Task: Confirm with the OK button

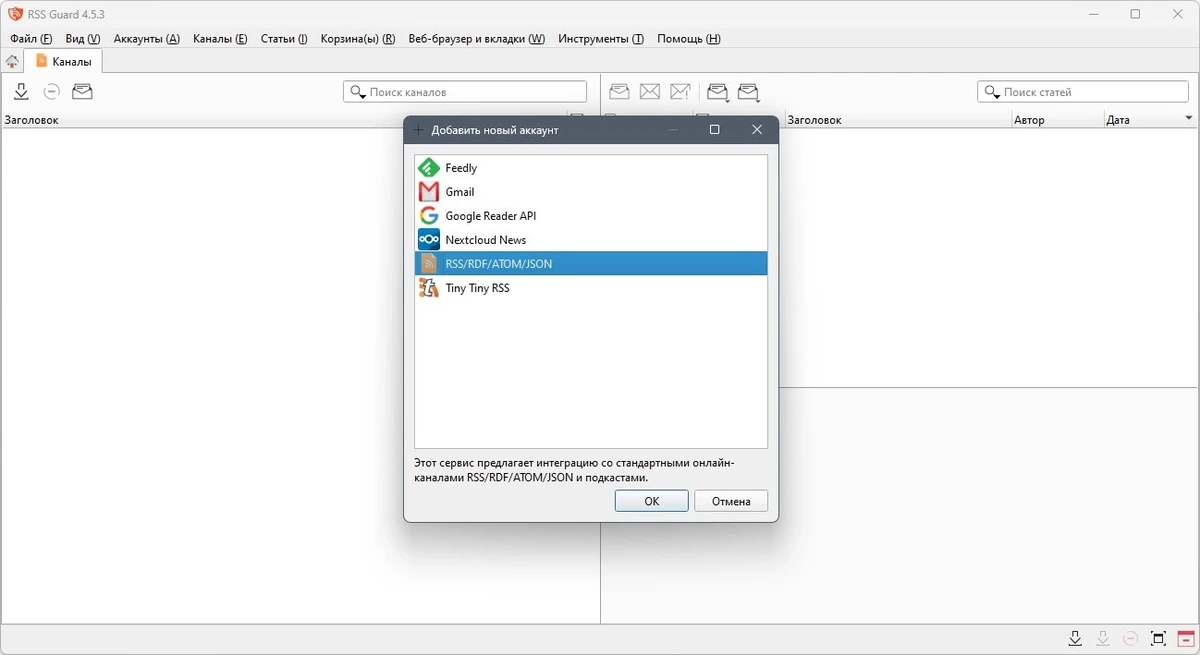Action: coord(652,501)
